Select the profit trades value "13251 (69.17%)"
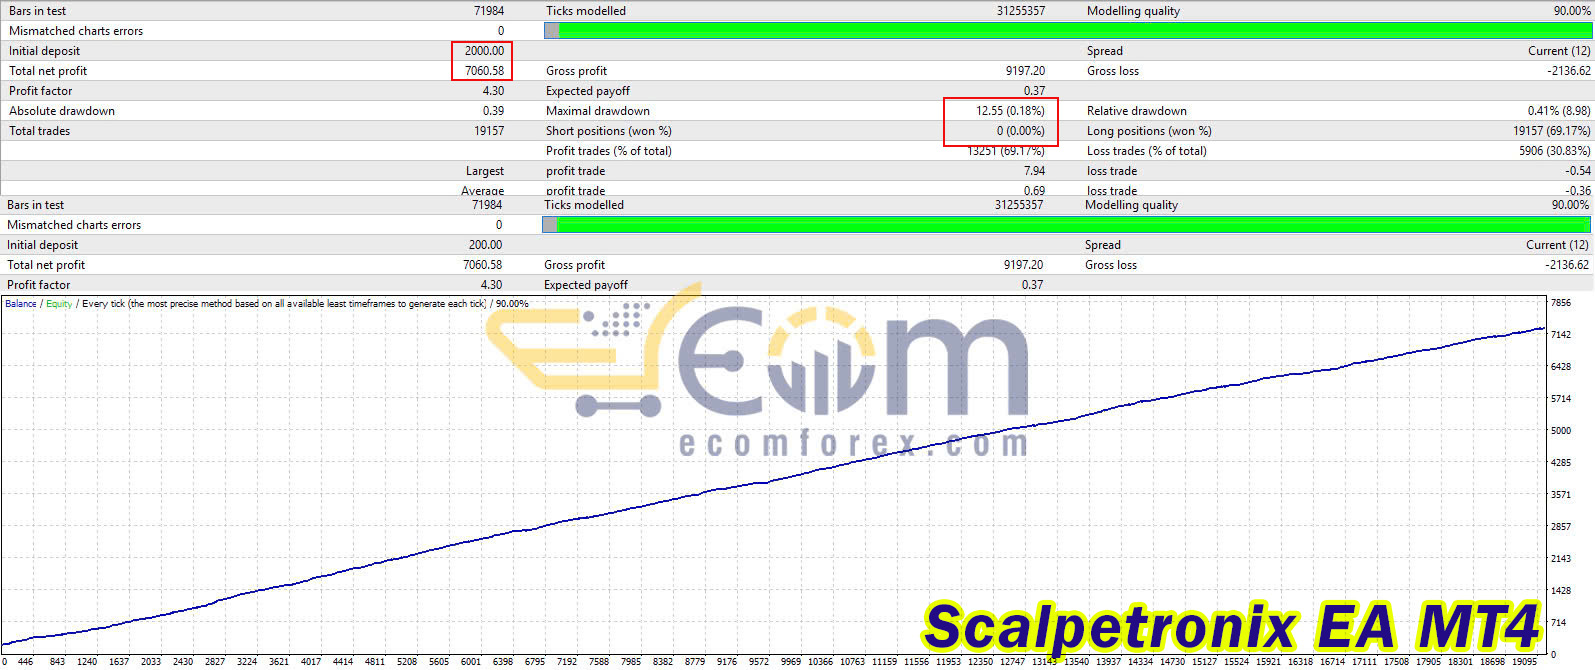This screenshot has width=1595, height=670. coord(1006,151)
